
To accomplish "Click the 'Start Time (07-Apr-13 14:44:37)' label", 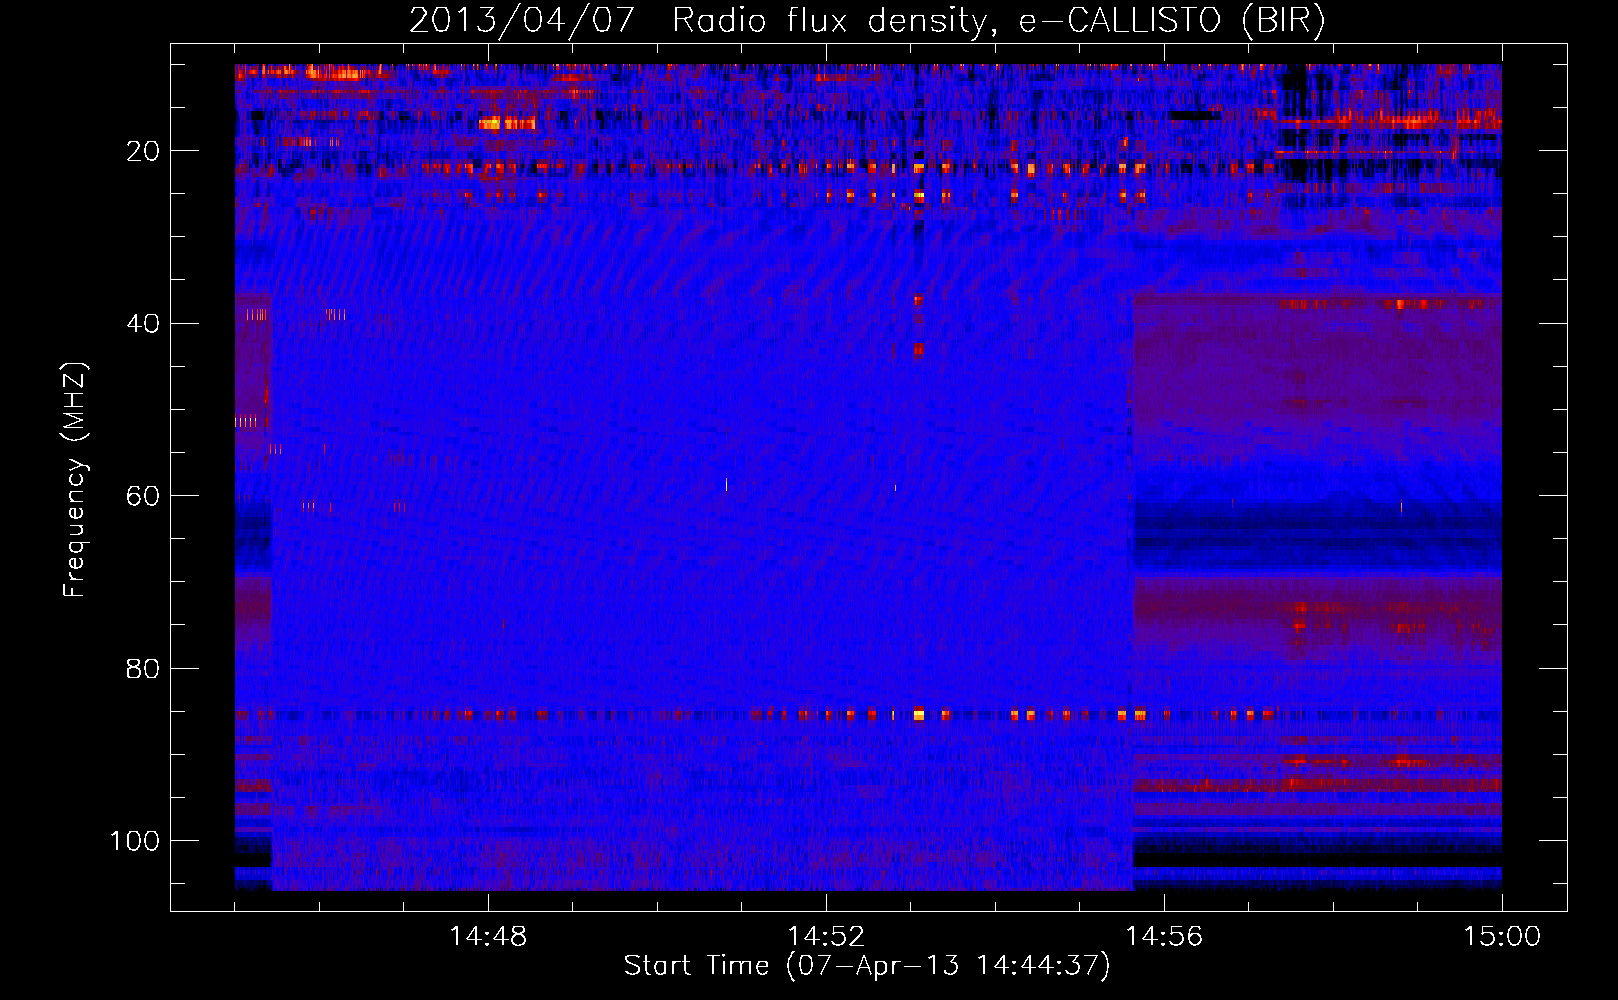I will 867,966.
